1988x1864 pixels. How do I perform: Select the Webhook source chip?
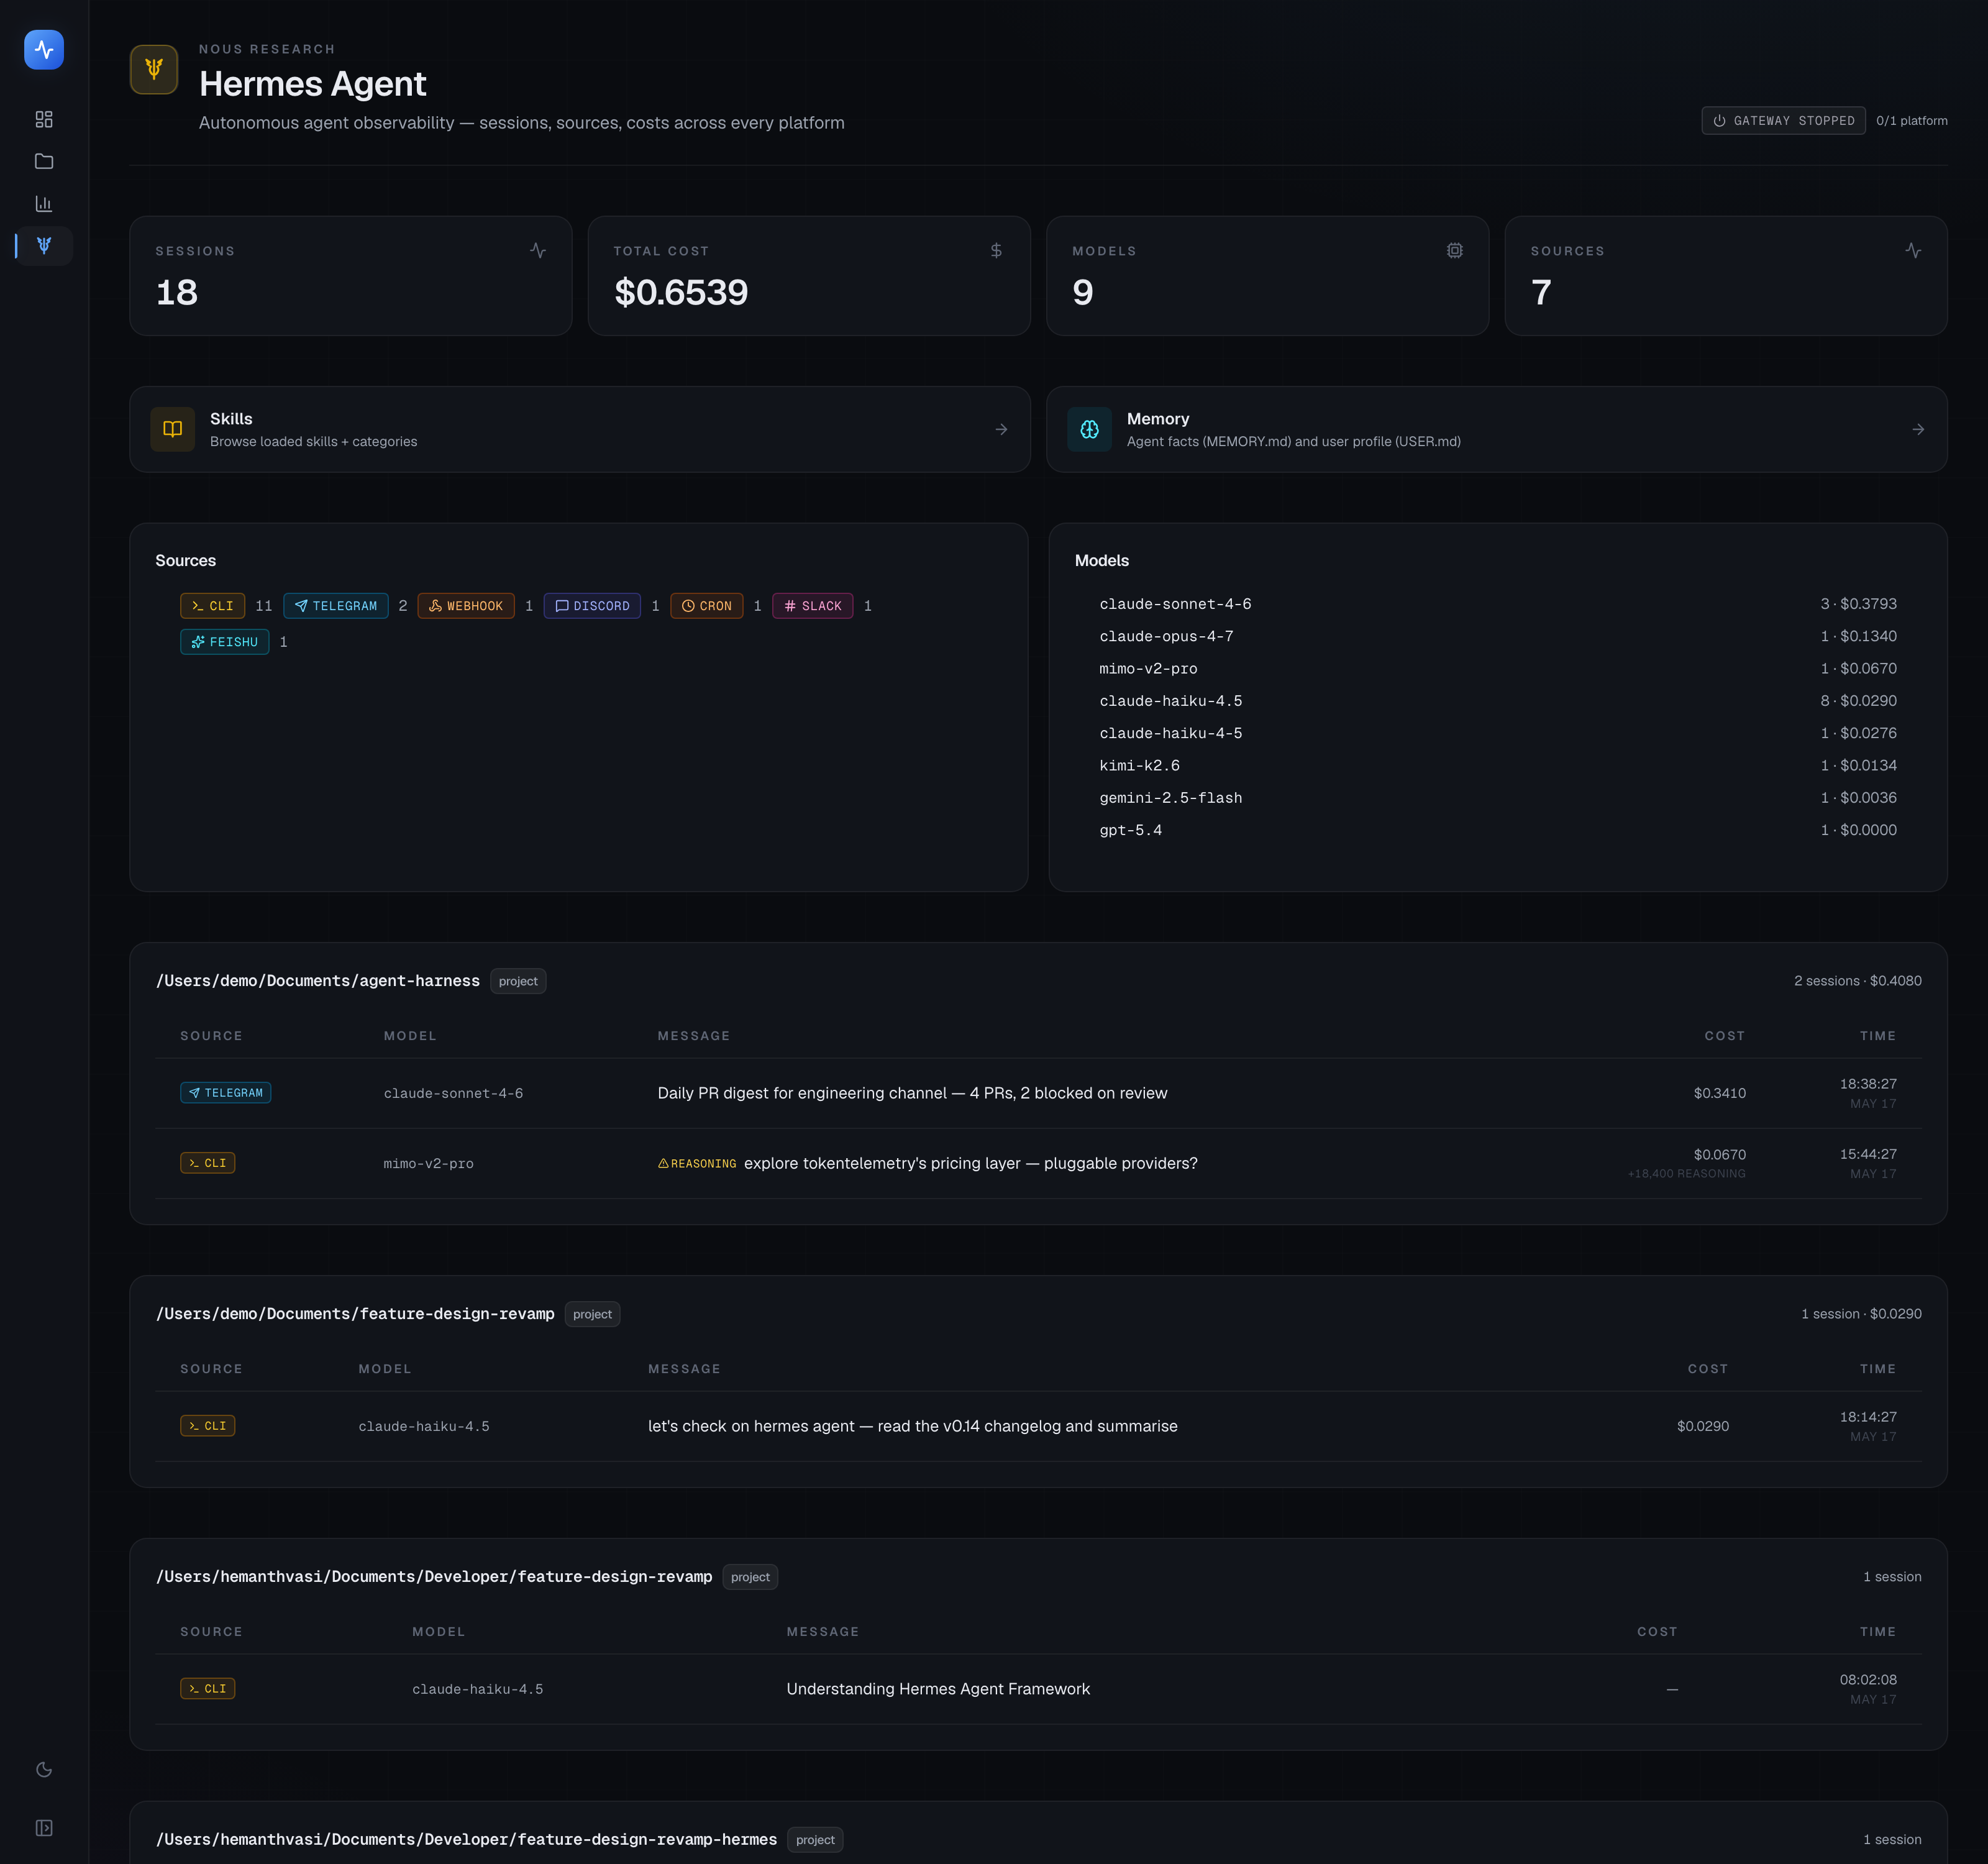click(466, 606)
